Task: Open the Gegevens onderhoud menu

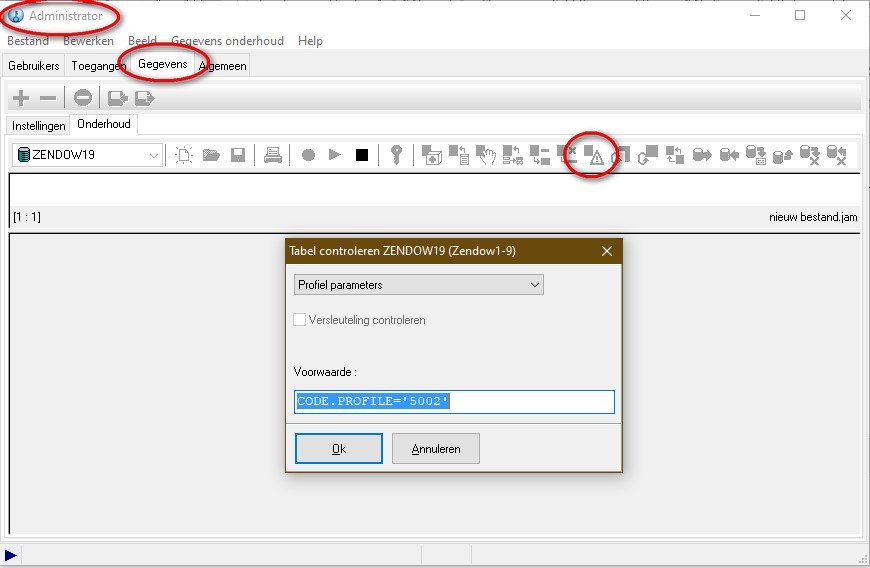Action: [x=227, y=40]
